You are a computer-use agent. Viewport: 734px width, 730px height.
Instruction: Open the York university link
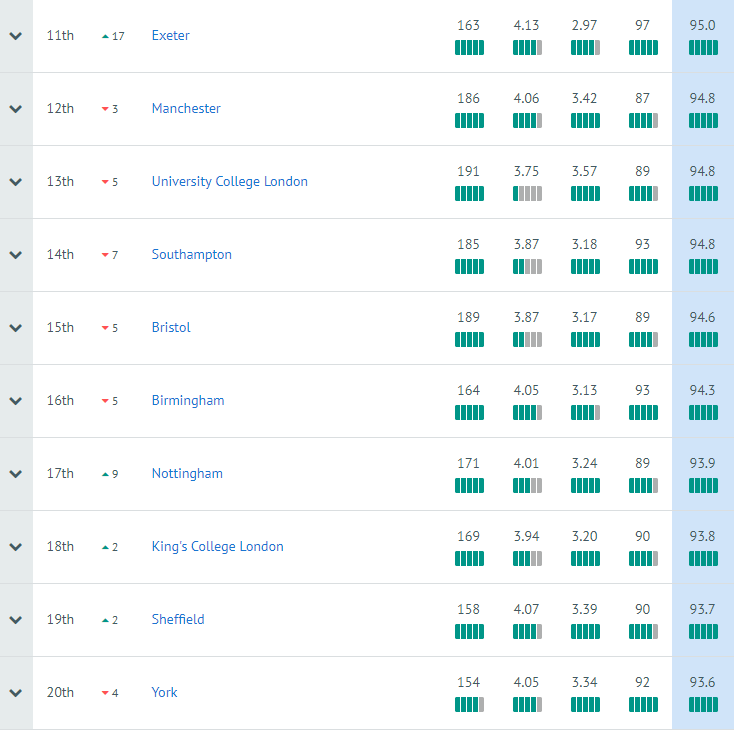[164, 693]
